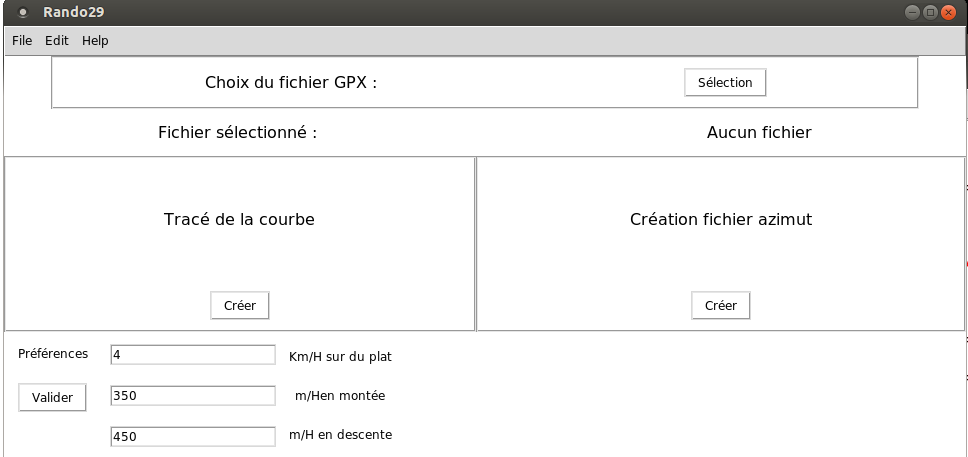This screenshot has width=968, height=457.
Task: Click the Préférences label
Action: click(x=53, y=354)
